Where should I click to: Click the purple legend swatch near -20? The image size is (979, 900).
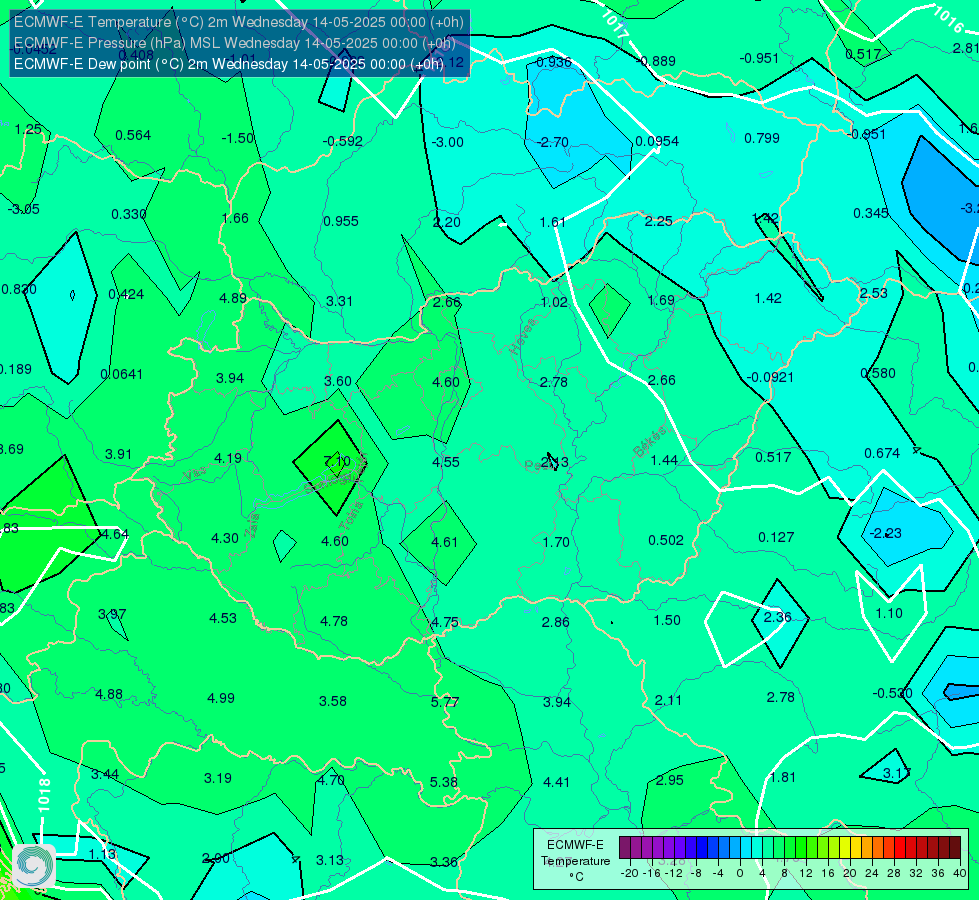pos(625,848)
